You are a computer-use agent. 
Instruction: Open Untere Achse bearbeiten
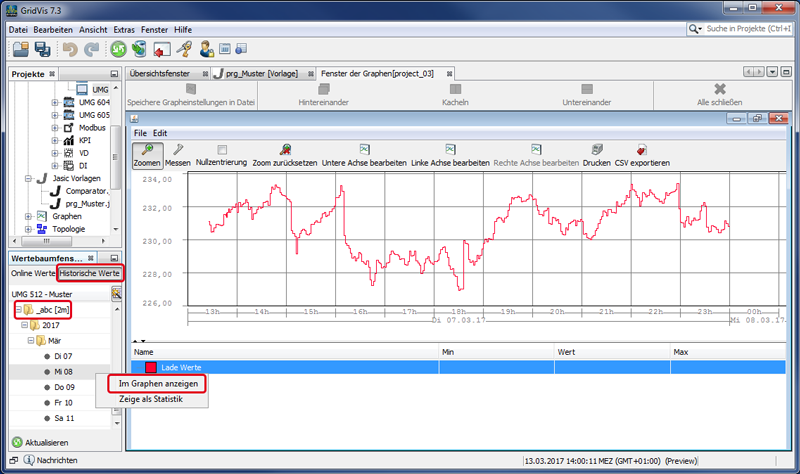point(364,149)
